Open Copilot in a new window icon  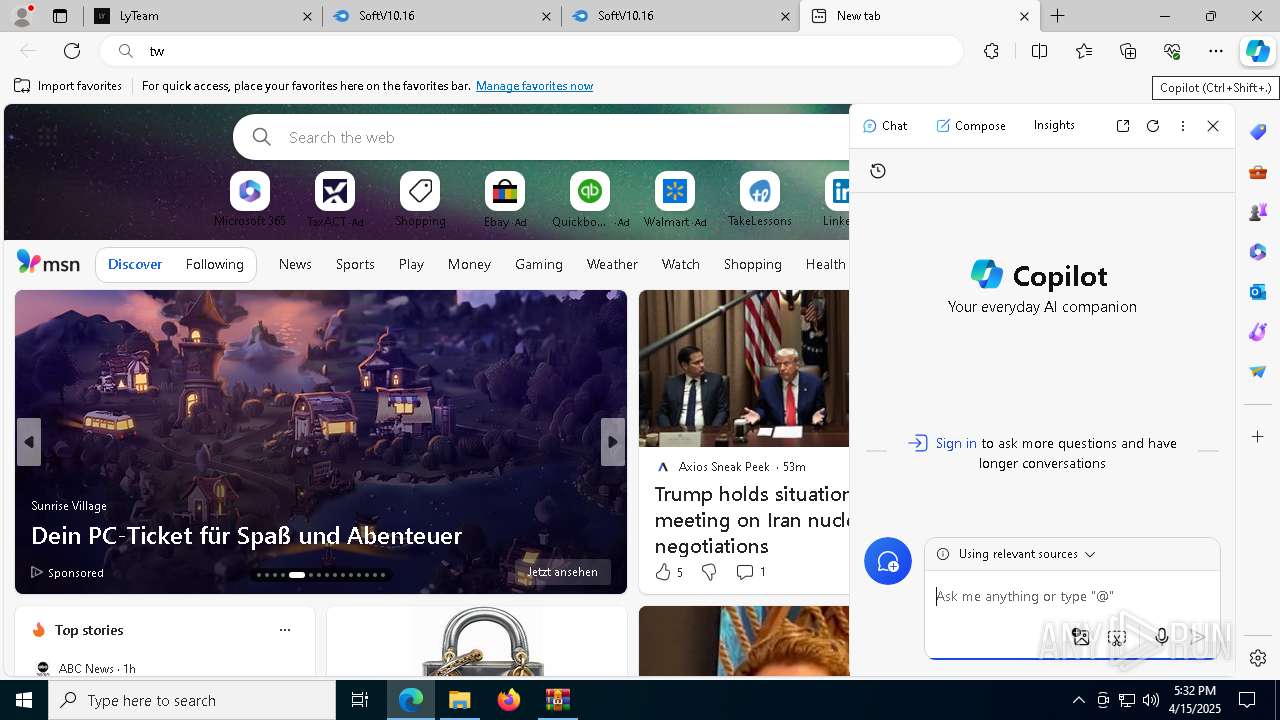tap(1123, 126)
